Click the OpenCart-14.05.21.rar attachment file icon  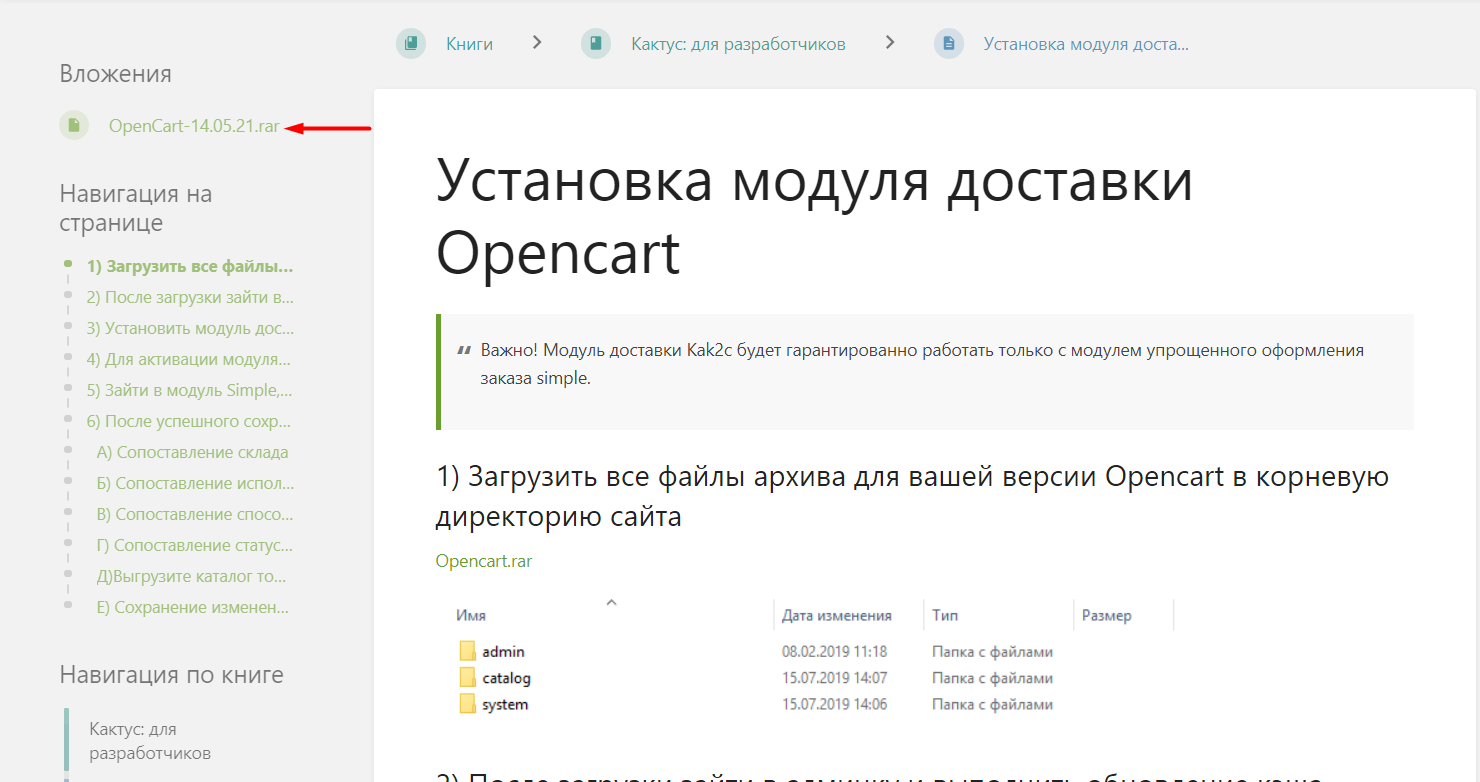coord(74,126)
